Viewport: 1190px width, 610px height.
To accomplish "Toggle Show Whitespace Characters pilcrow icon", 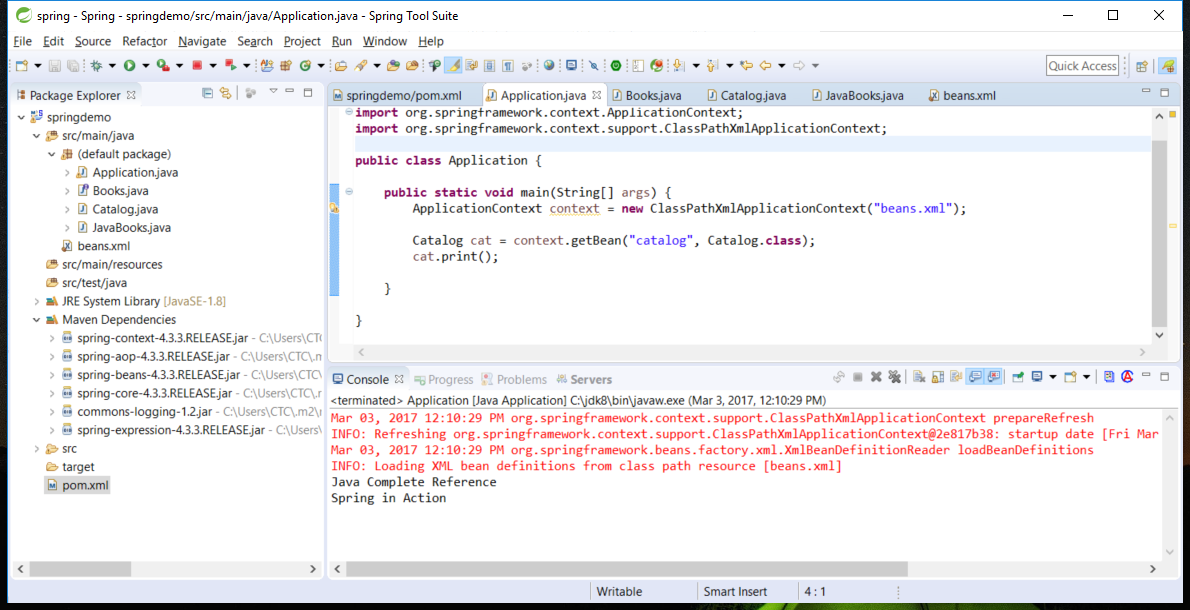I will (508, 65).
